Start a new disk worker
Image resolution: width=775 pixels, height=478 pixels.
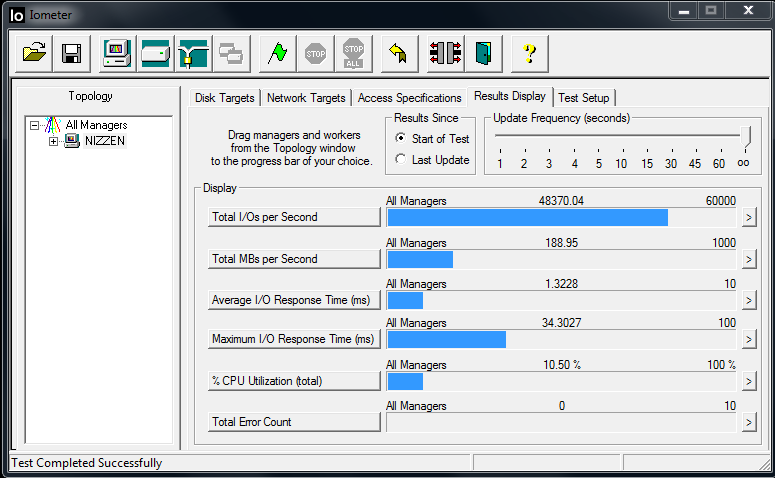[155, 53]
